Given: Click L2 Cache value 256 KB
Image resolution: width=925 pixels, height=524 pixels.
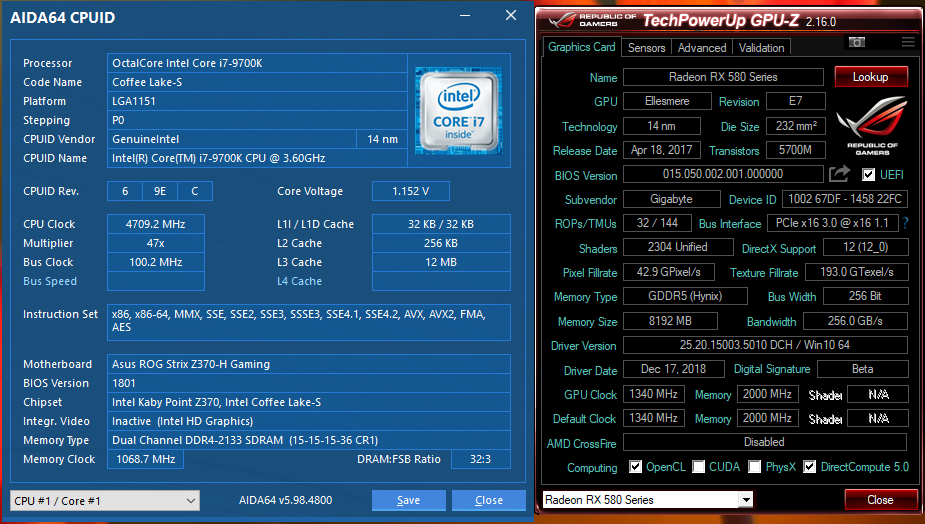Looking at the screenshot, I should pos(441,243).
